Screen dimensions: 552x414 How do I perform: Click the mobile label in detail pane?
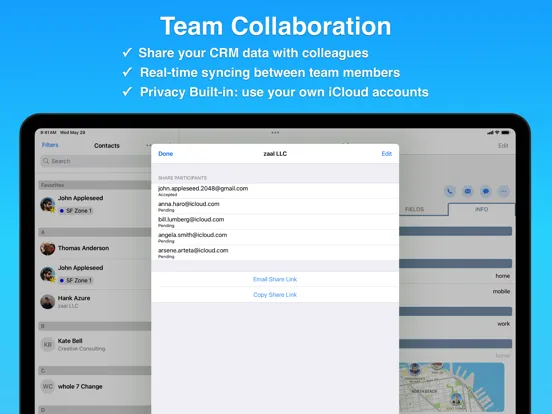tap(501, 291)
